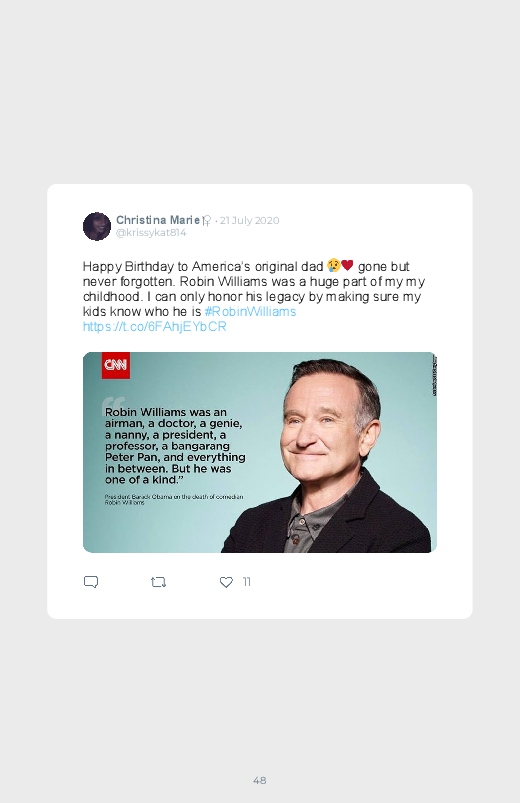The width and height of the screenshot is (520, 803).
Task: Open the @krissykat814 handle
Action: [151, 233]
